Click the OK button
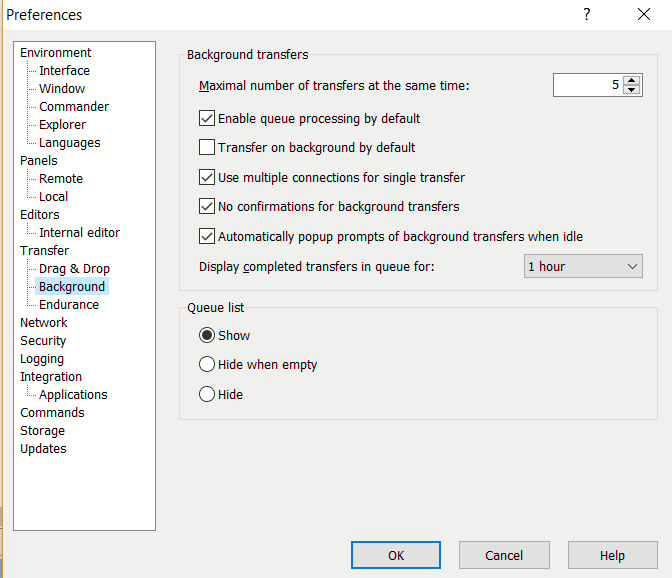 [395, 556]
